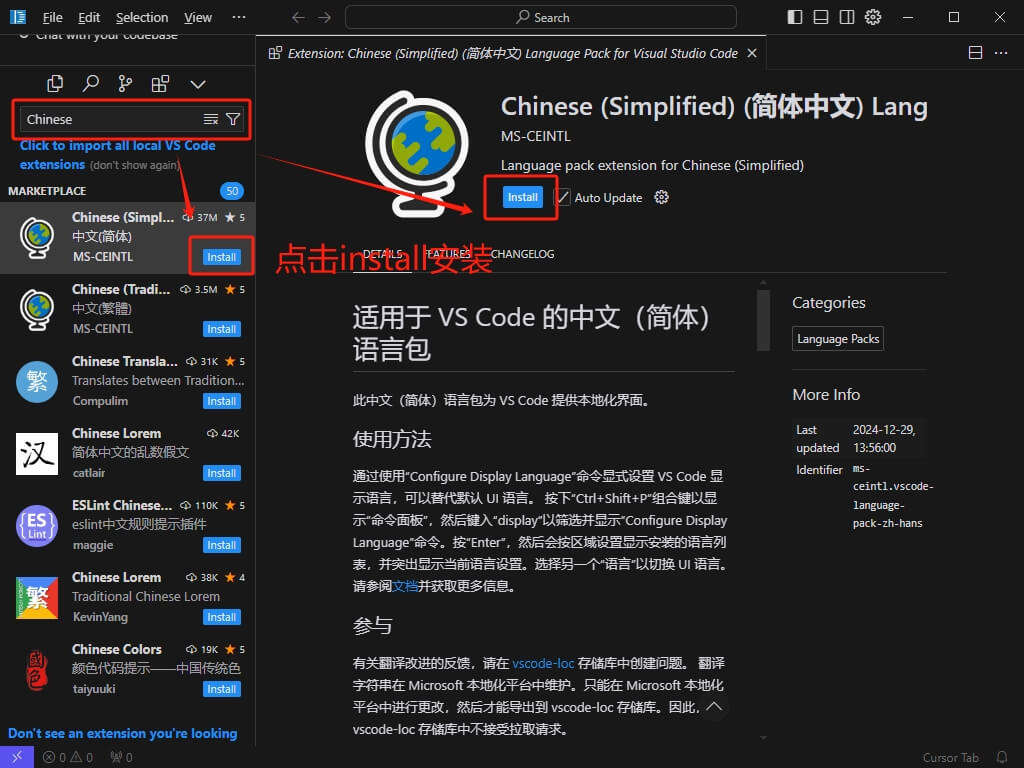Open the Explorer files icon
This screenshot has width=1024, height=768.
point(55,84)
